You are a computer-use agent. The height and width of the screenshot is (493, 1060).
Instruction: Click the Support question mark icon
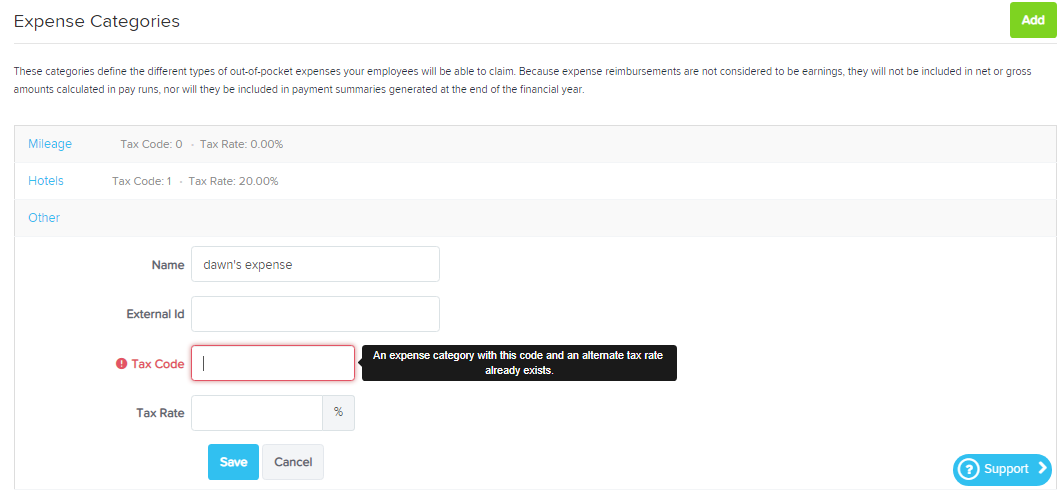click(969, 469)
